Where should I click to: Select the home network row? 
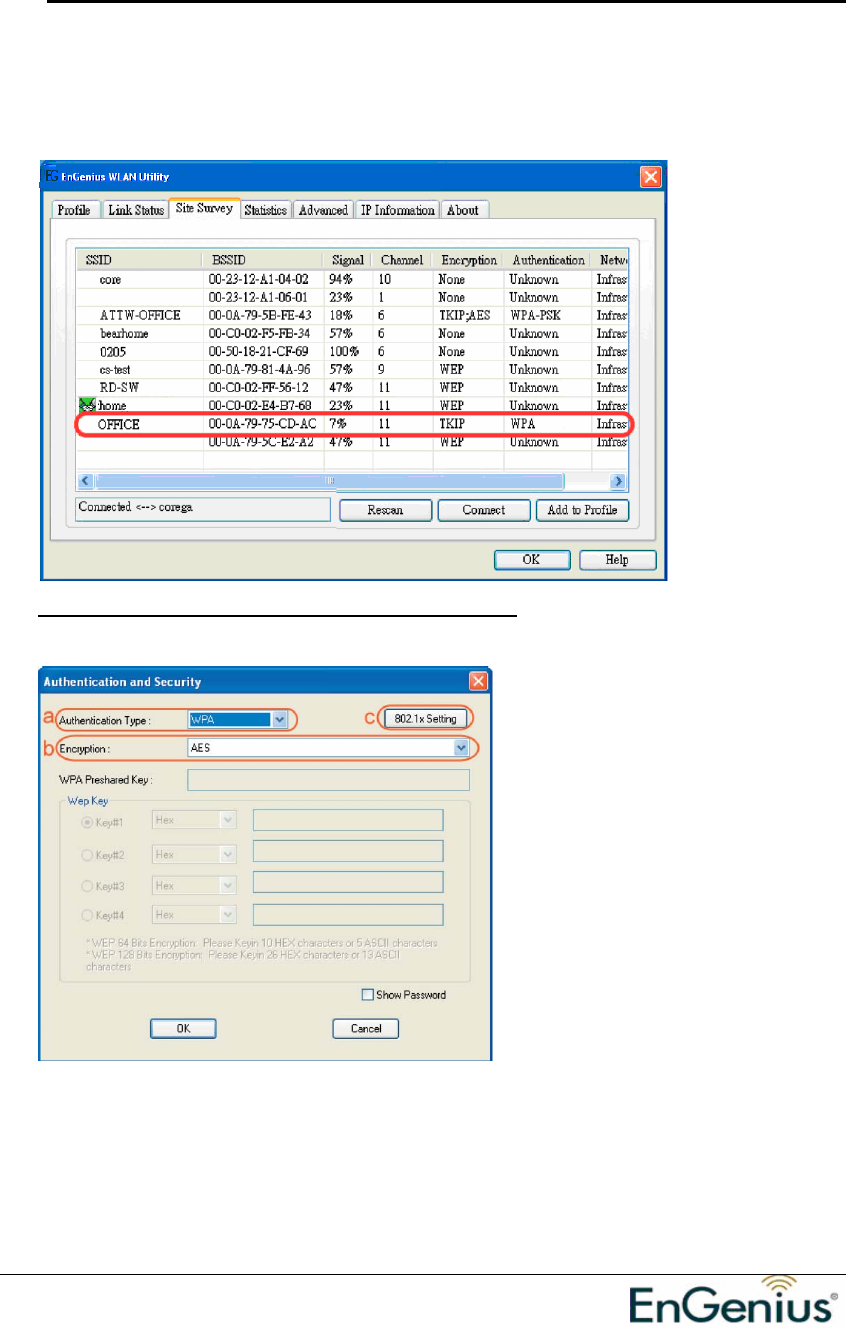pos(353,405)
